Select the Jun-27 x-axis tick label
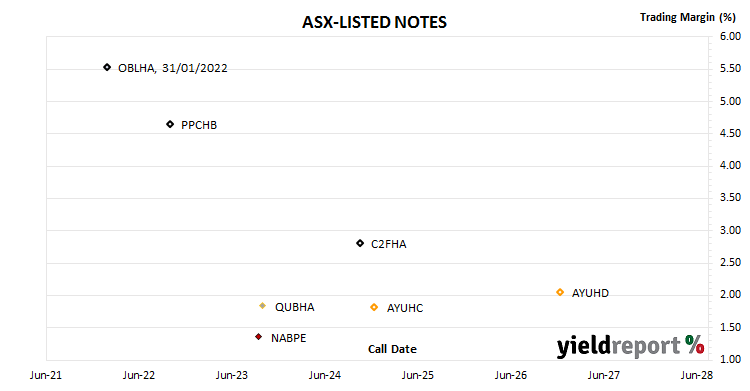750x391 pixels. click(604, 375)
